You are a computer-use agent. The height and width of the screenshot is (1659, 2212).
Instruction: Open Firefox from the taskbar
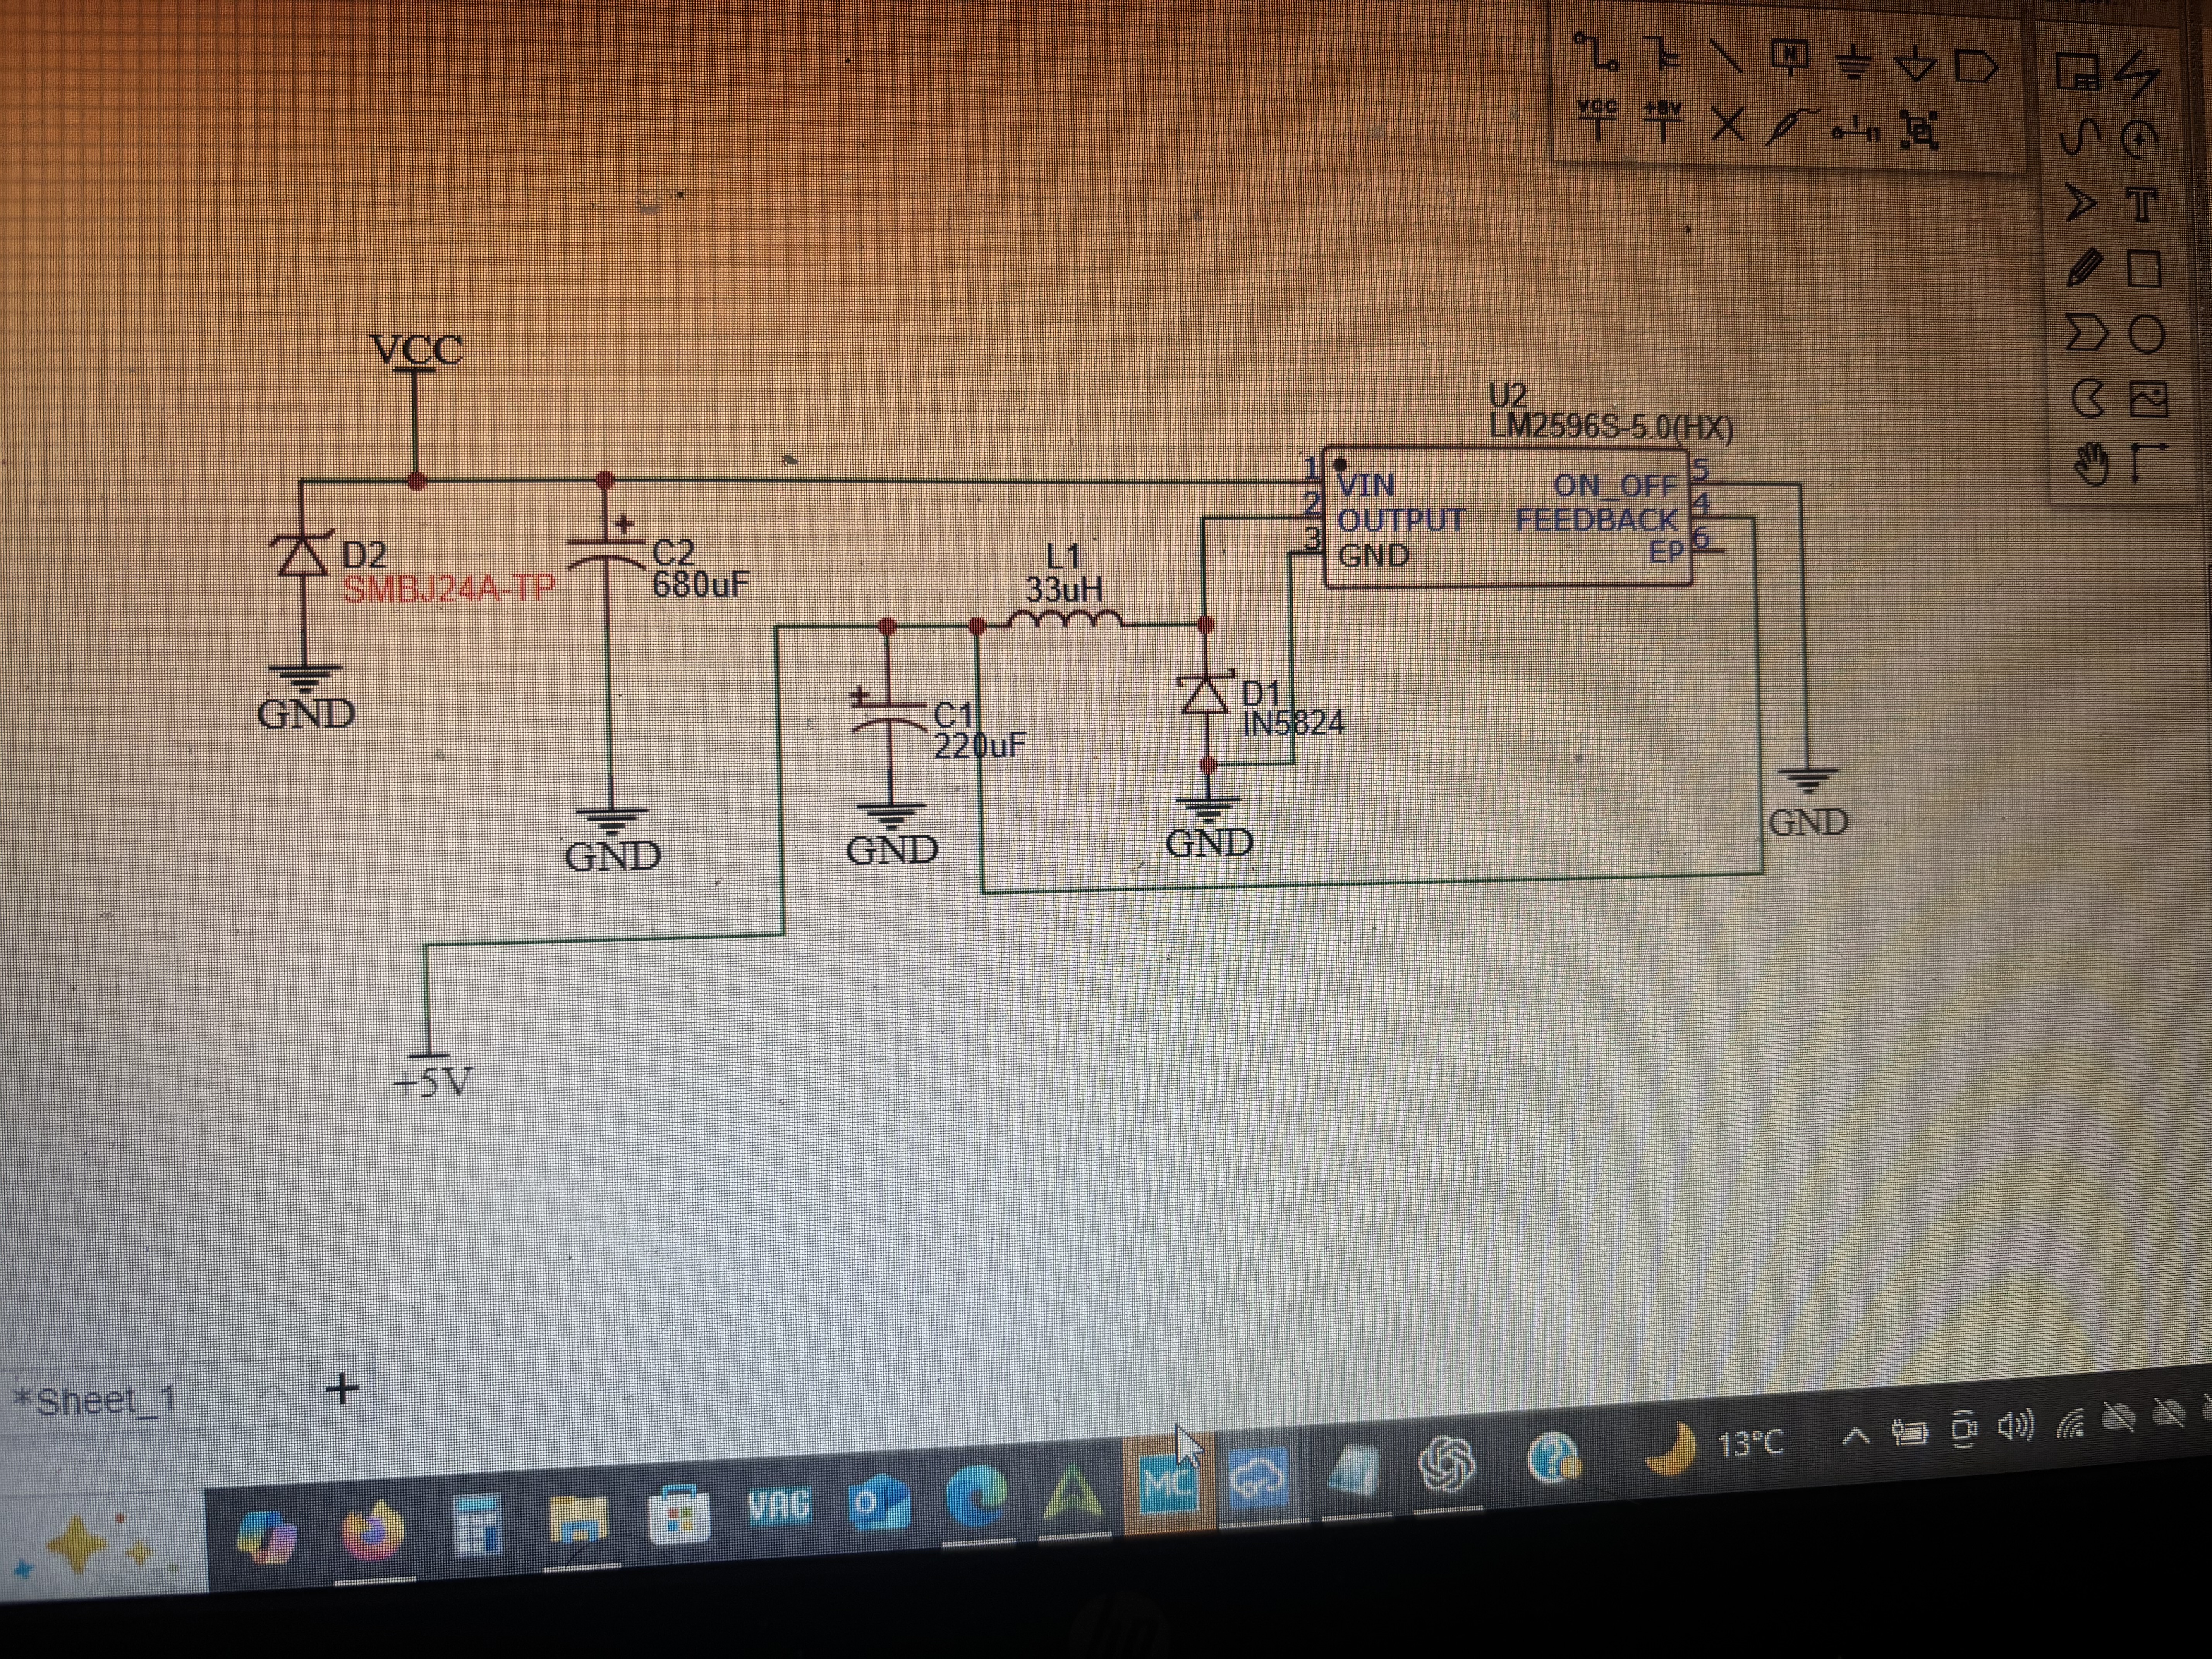pos(374,1531)
